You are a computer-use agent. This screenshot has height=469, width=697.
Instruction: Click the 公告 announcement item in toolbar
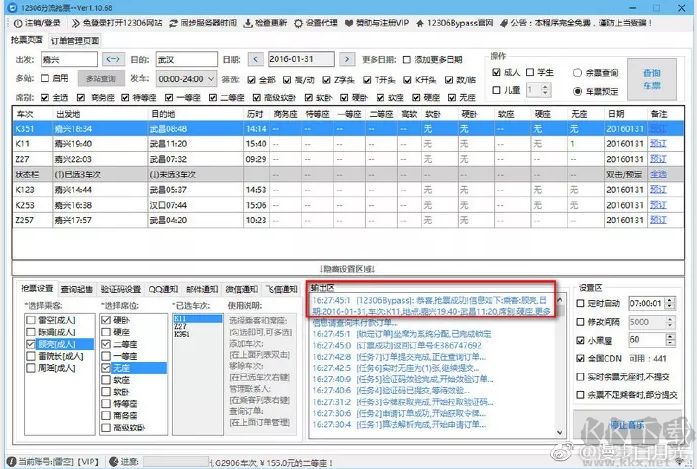[x=576, y=23]
